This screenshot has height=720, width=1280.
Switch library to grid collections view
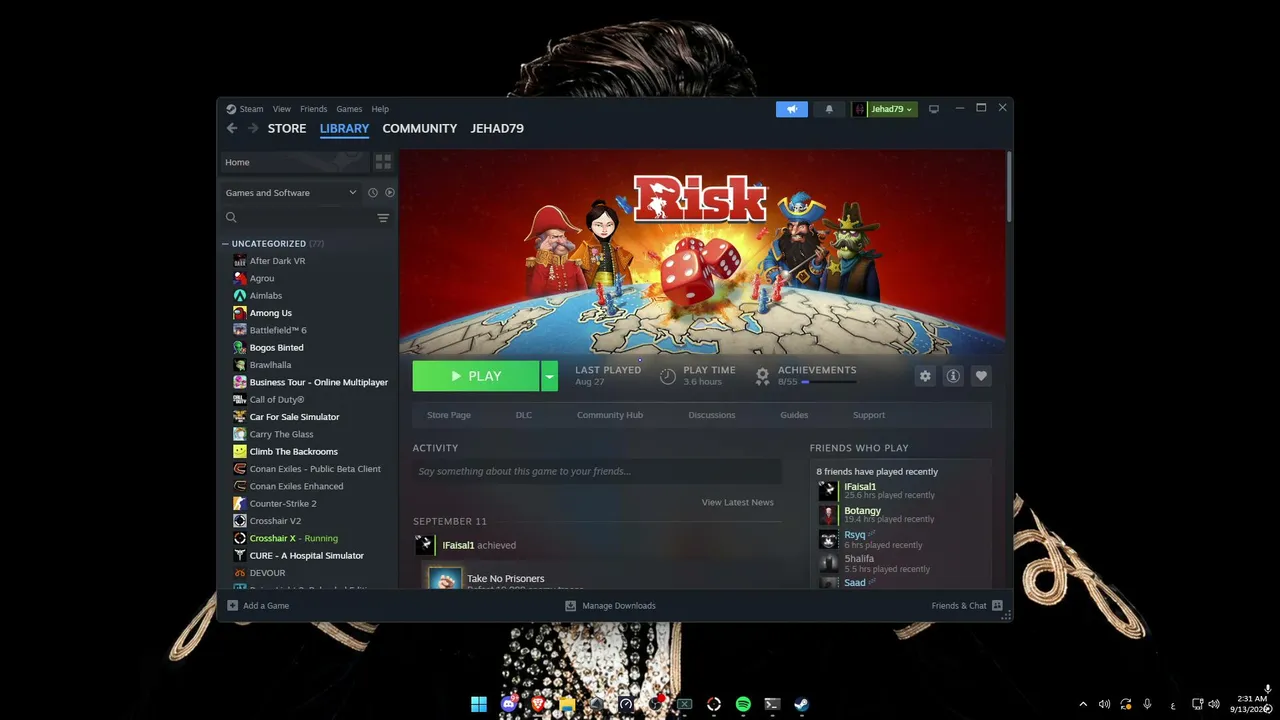pyautogui.click(x=383, y=162)
